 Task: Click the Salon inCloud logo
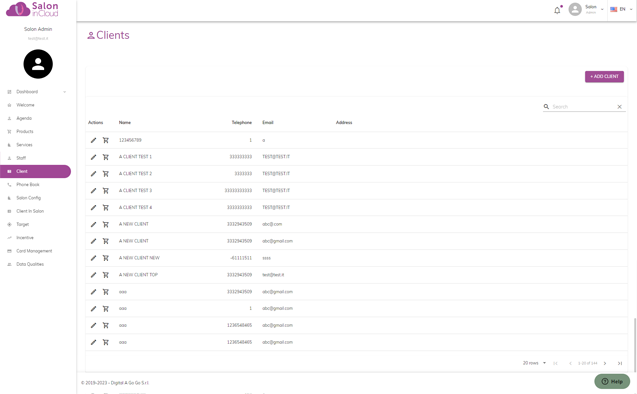[32, 9]
